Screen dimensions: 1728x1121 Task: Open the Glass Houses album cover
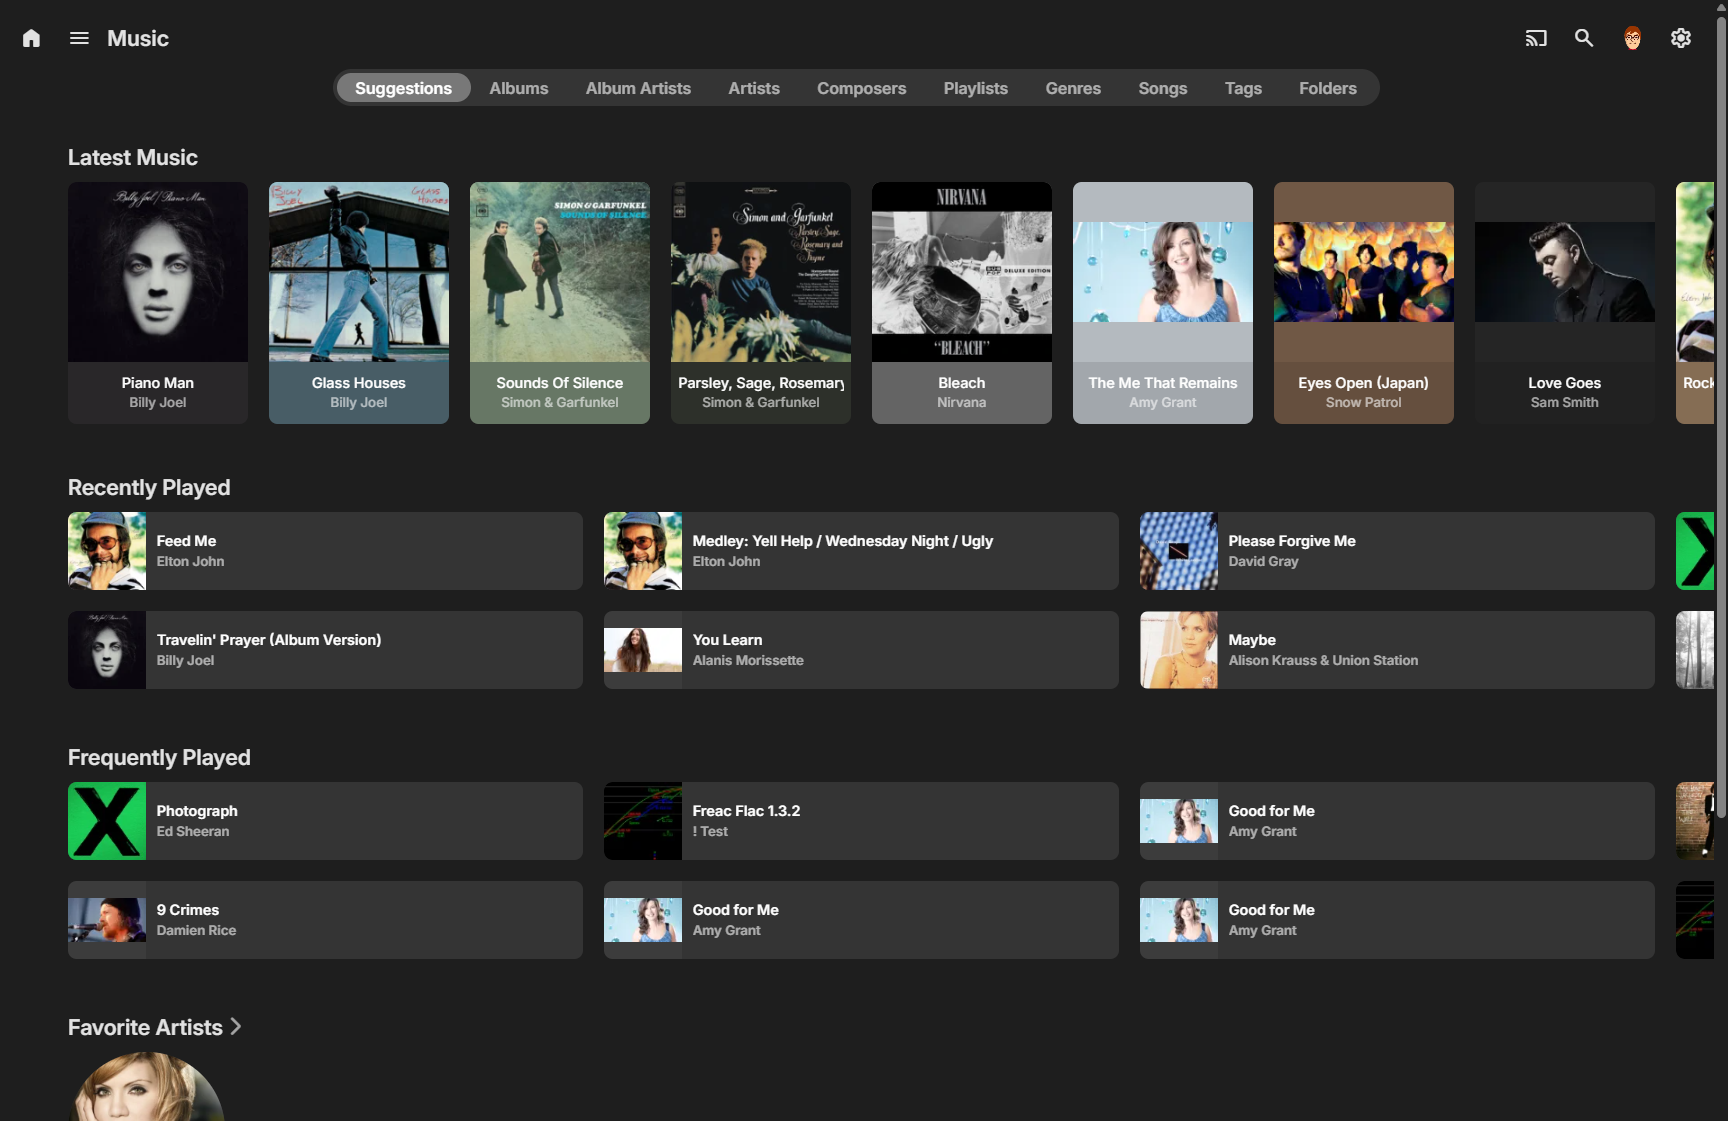(359, 272)
